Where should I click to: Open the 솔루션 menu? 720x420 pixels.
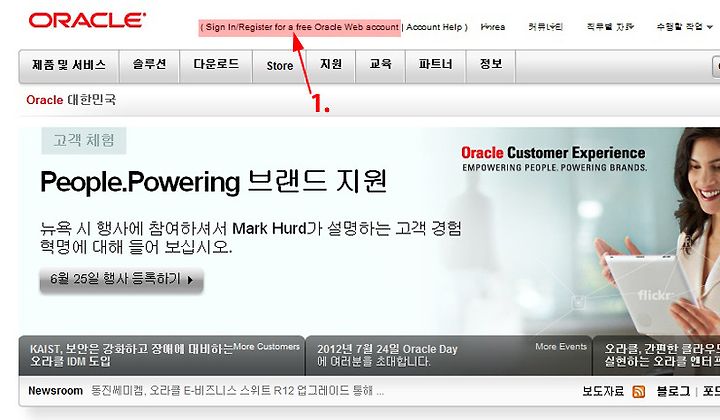tap(149, 65)
